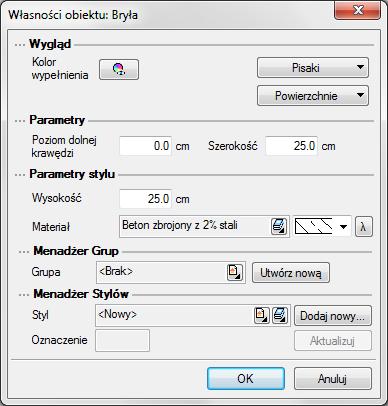Open material library icon beside Beton zbrojony
This screenshot has height=406, width=388.
tap(279, 227)
